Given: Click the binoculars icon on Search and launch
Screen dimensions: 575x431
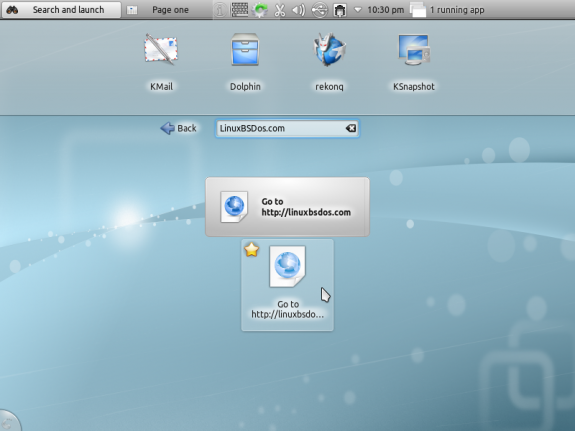Looking at the screenshot, I should 12,10.
